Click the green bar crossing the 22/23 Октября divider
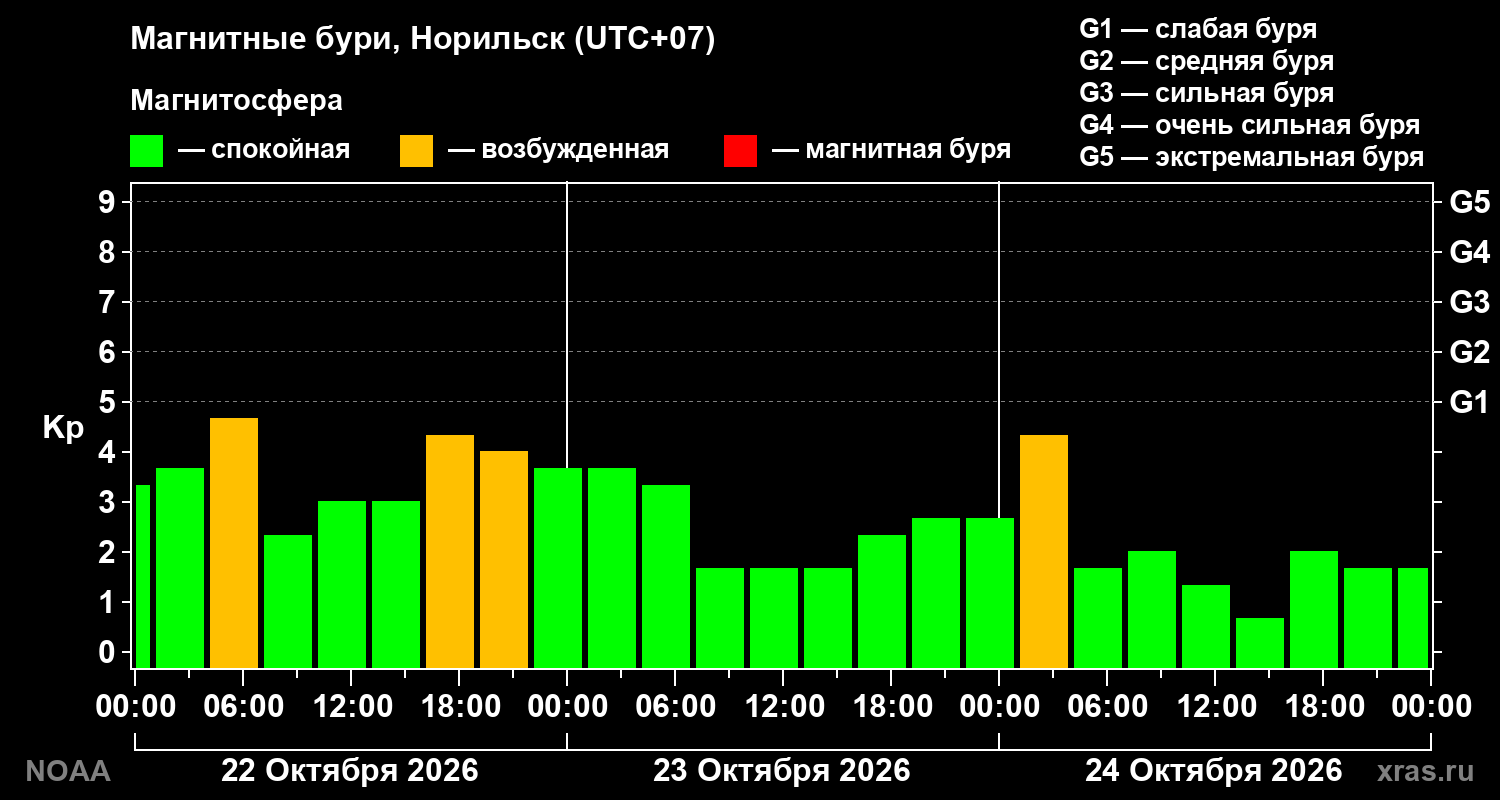Viewport: 1500px width, 800px height. point(558,568)
